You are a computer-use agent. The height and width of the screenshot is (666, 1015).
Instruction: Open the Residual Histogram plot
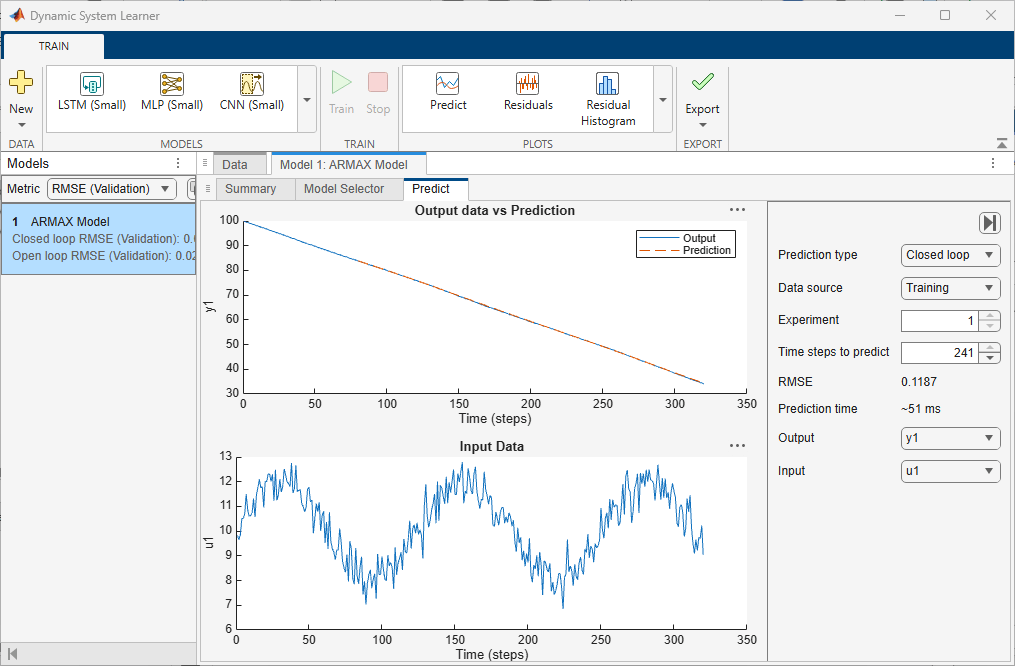pyautogui.click(x=608, y=84)
